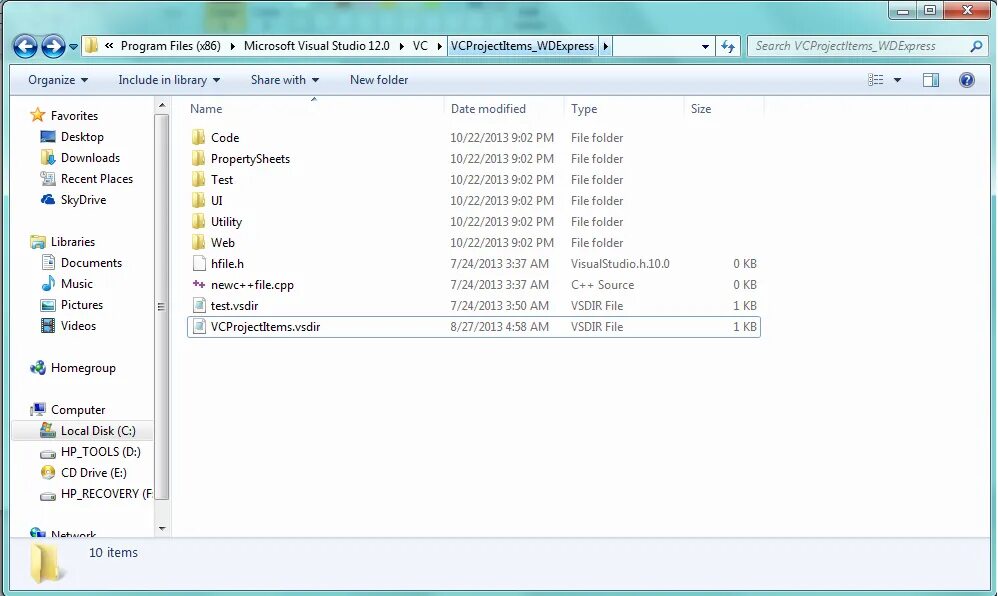Image resolution: width=998 pixels, height=596 pixels.
Task: Select the PropertySheets folder icon
Action: click(199, 159)
